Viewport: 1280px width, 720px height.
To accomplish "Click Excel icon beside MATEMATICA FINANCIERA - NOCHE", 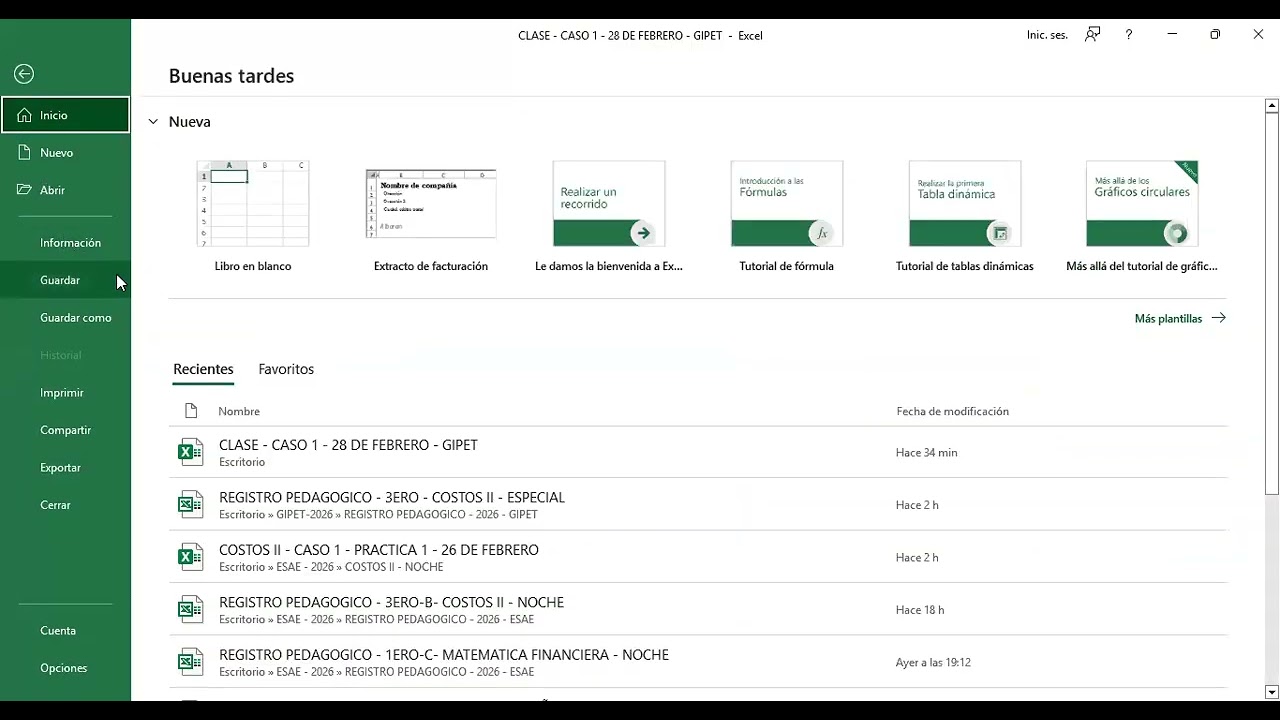I will [190, 662].
